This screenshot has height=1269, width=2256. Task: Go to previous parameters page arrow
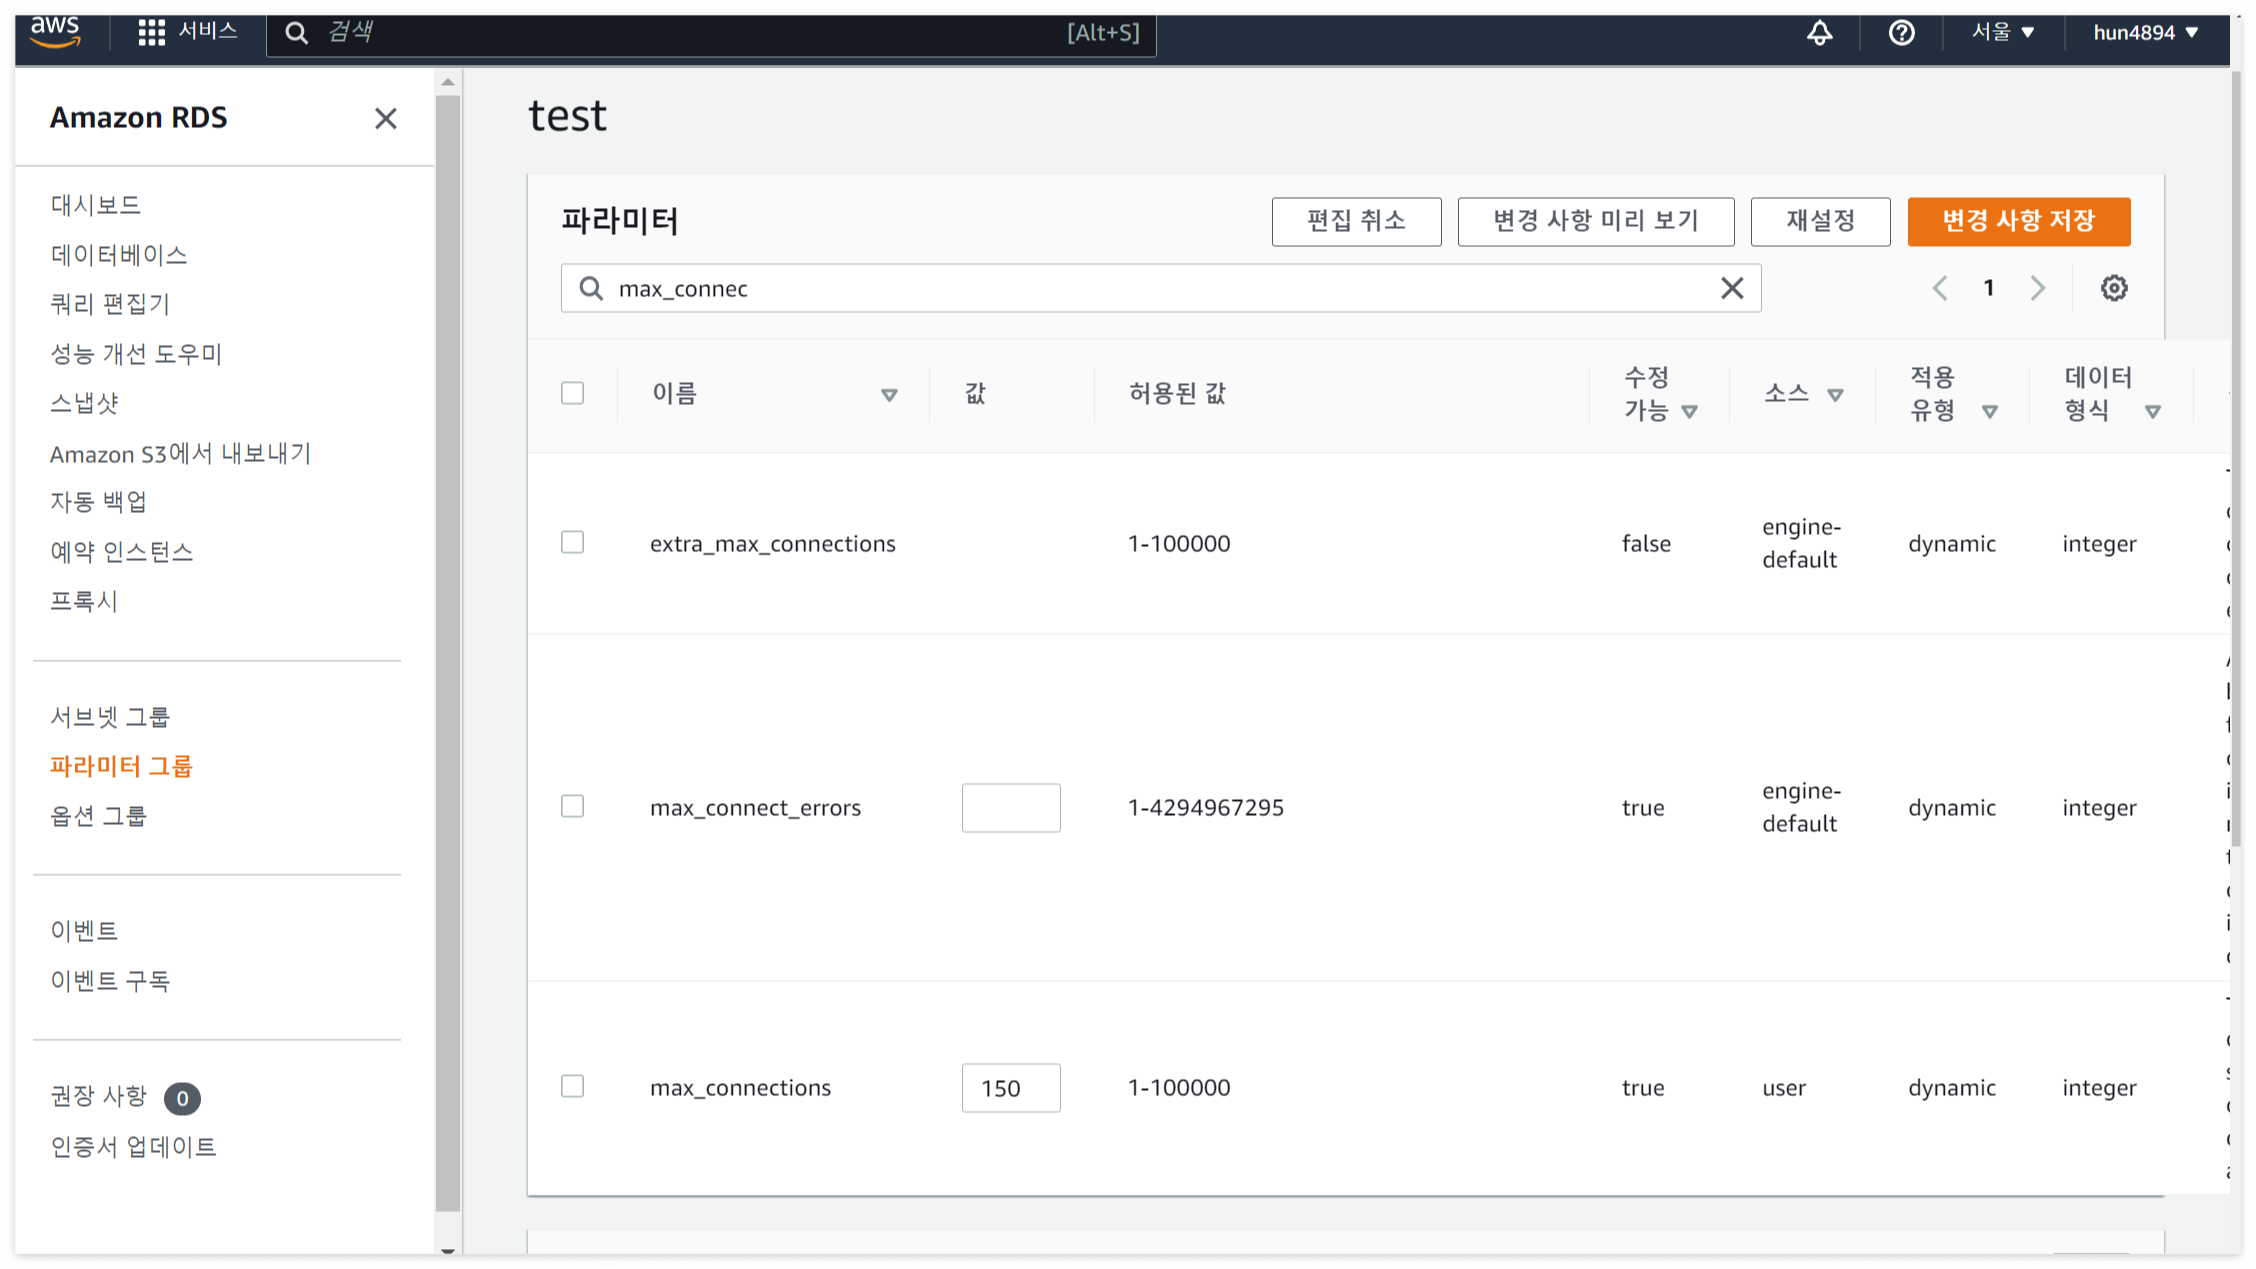click(1940, 288)
